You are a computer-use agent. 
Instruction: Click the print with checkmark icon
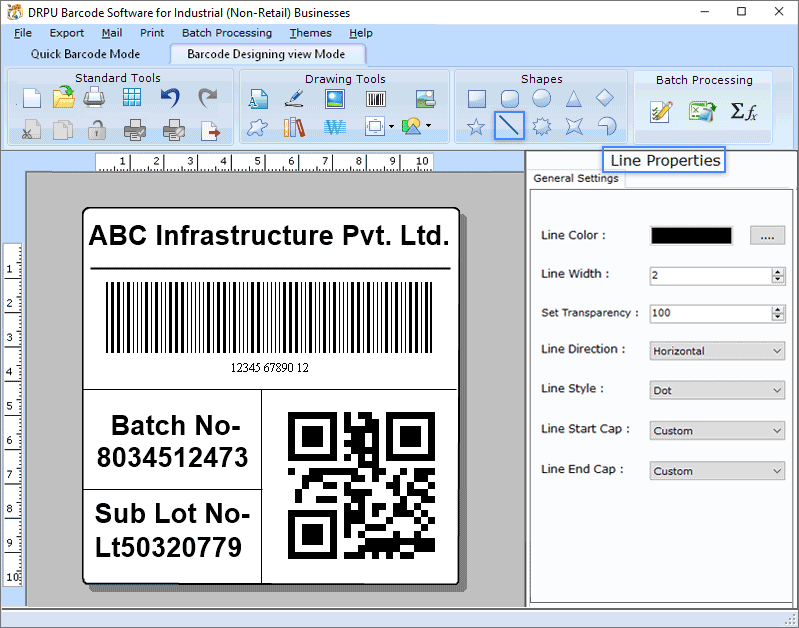point(135,129)
